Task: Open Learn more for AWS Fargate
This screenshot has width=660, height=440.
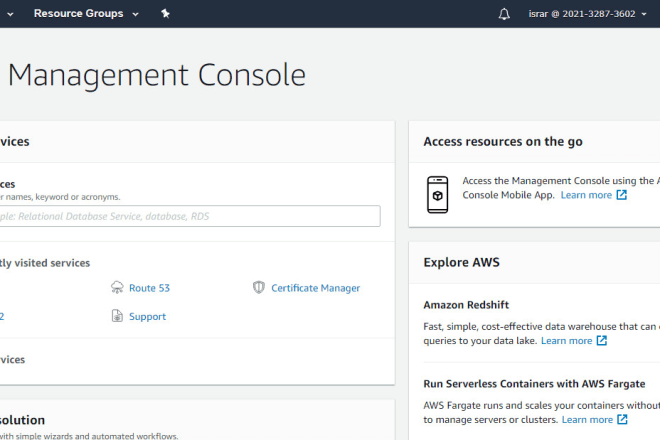Action: pyautogui.click(x=587, y=420)
